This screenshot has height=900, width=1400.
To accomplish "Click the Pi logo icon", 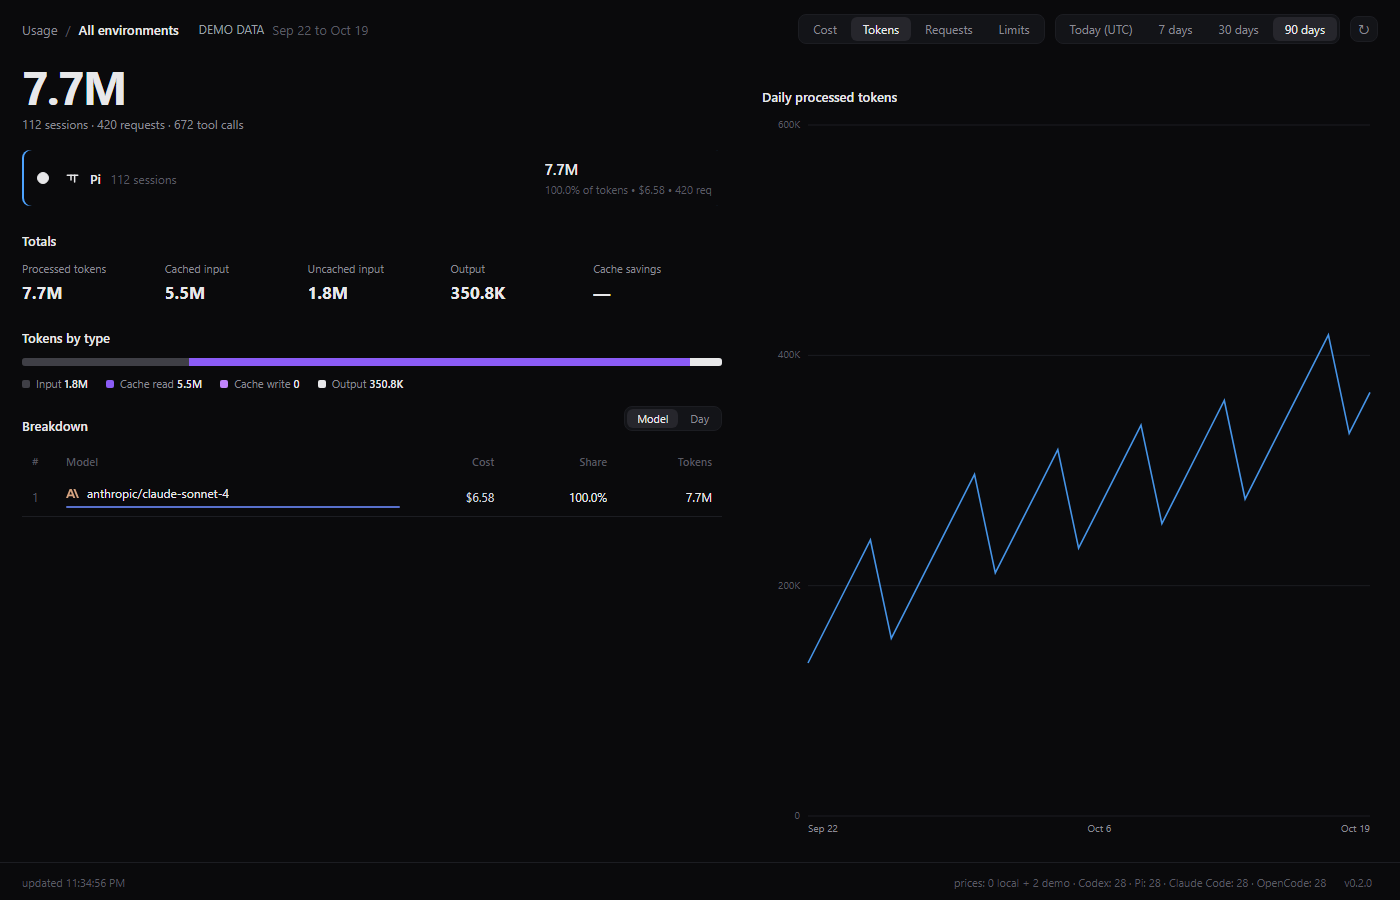I will 72,179.
